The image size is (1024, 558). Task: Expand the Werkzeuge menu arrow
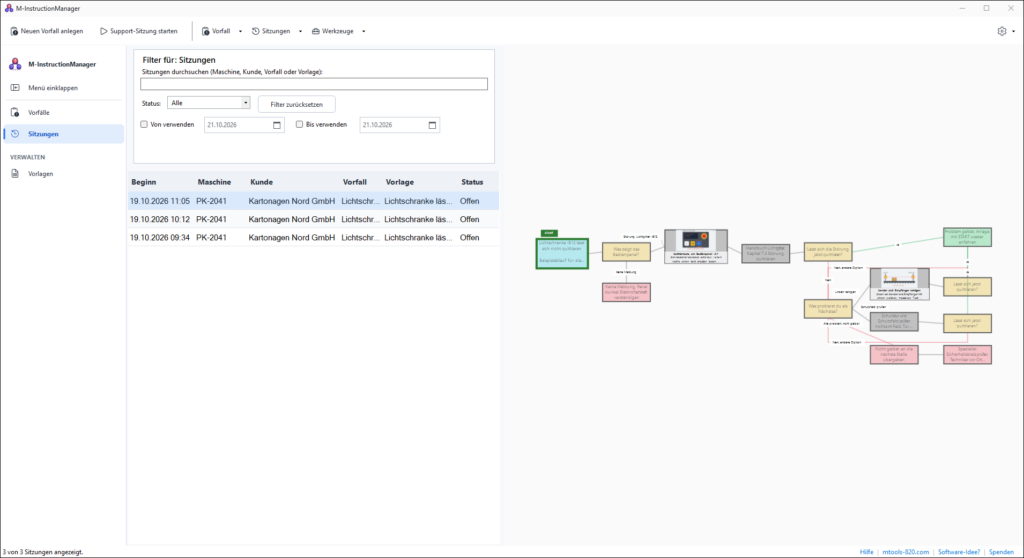coord(364,31)
